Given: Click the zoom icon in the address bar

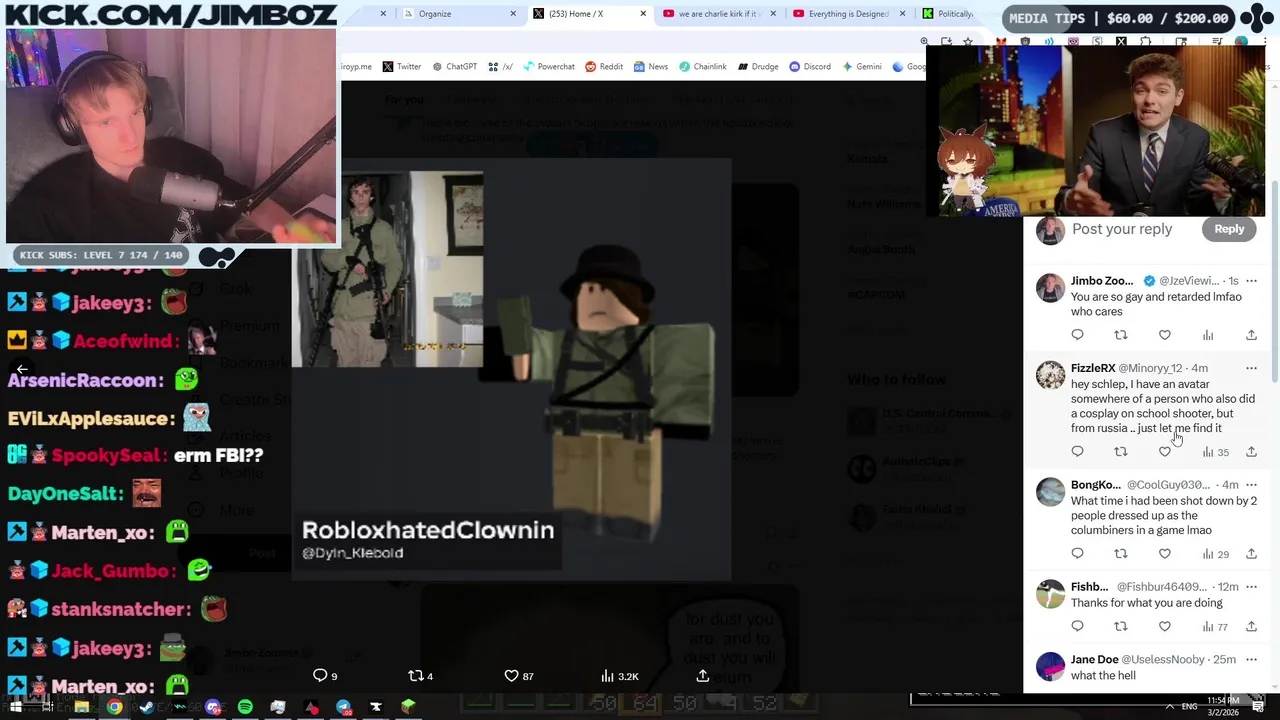Looking at the screenshot, I should (x=924, y=41).
